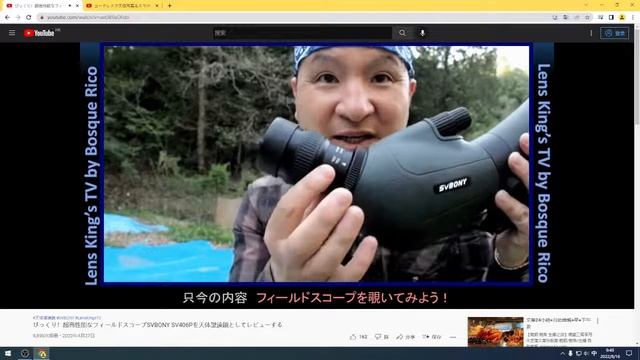Show hidden system tray icons chevron
Viewport: 640px width, 360px height.
[x=562, y=353]
